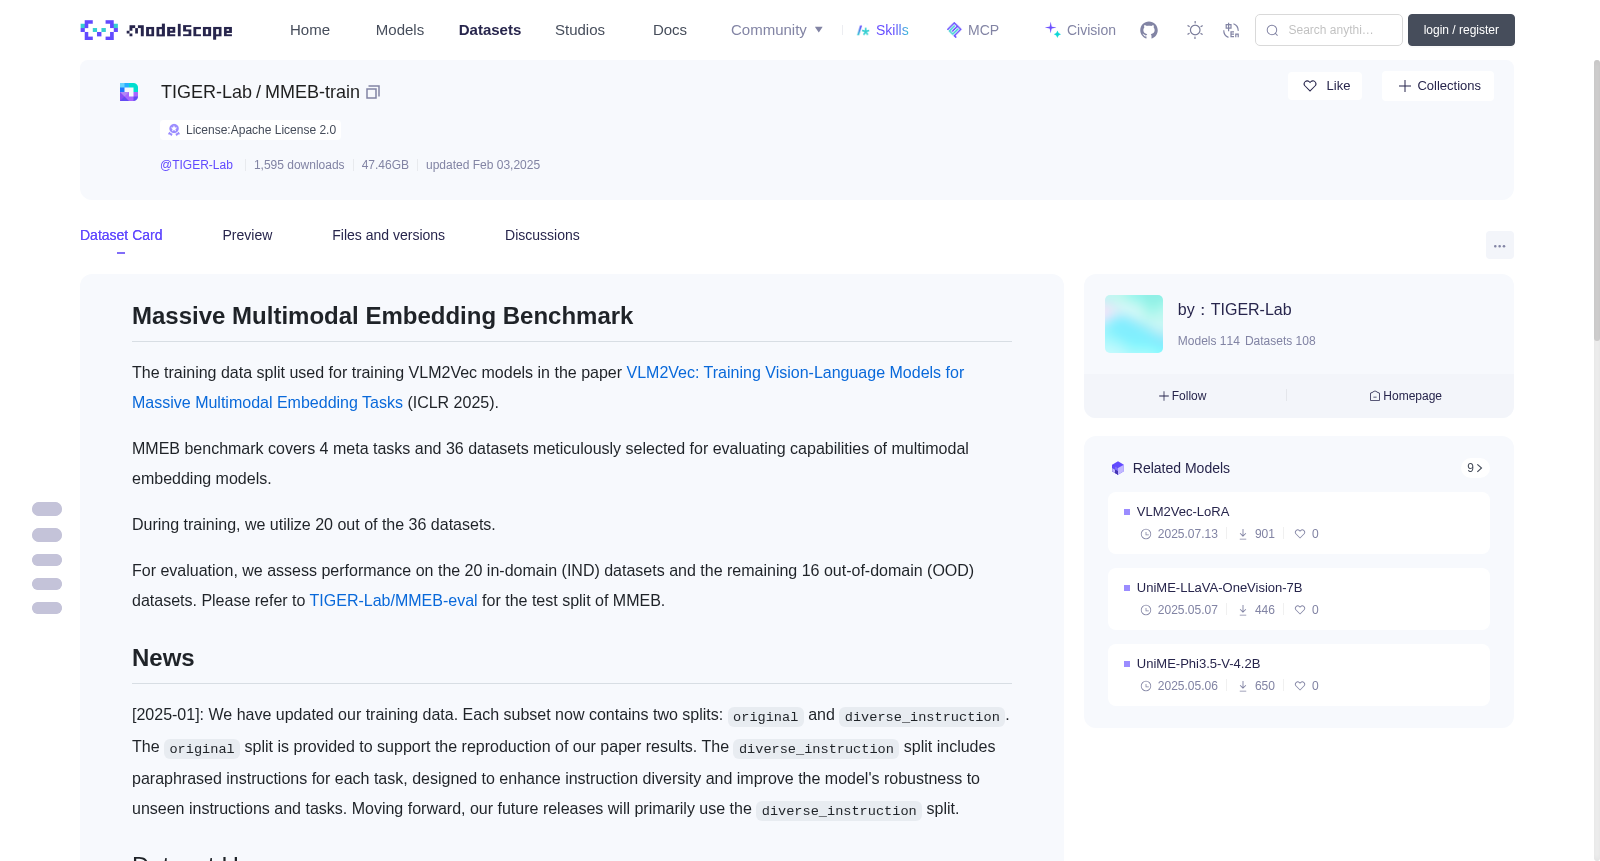Screen dimensions: 1600x861
Task: Click the heart icon on UniME-Phi3.5-V-4.2B card
Action: tap(1300, 686)
